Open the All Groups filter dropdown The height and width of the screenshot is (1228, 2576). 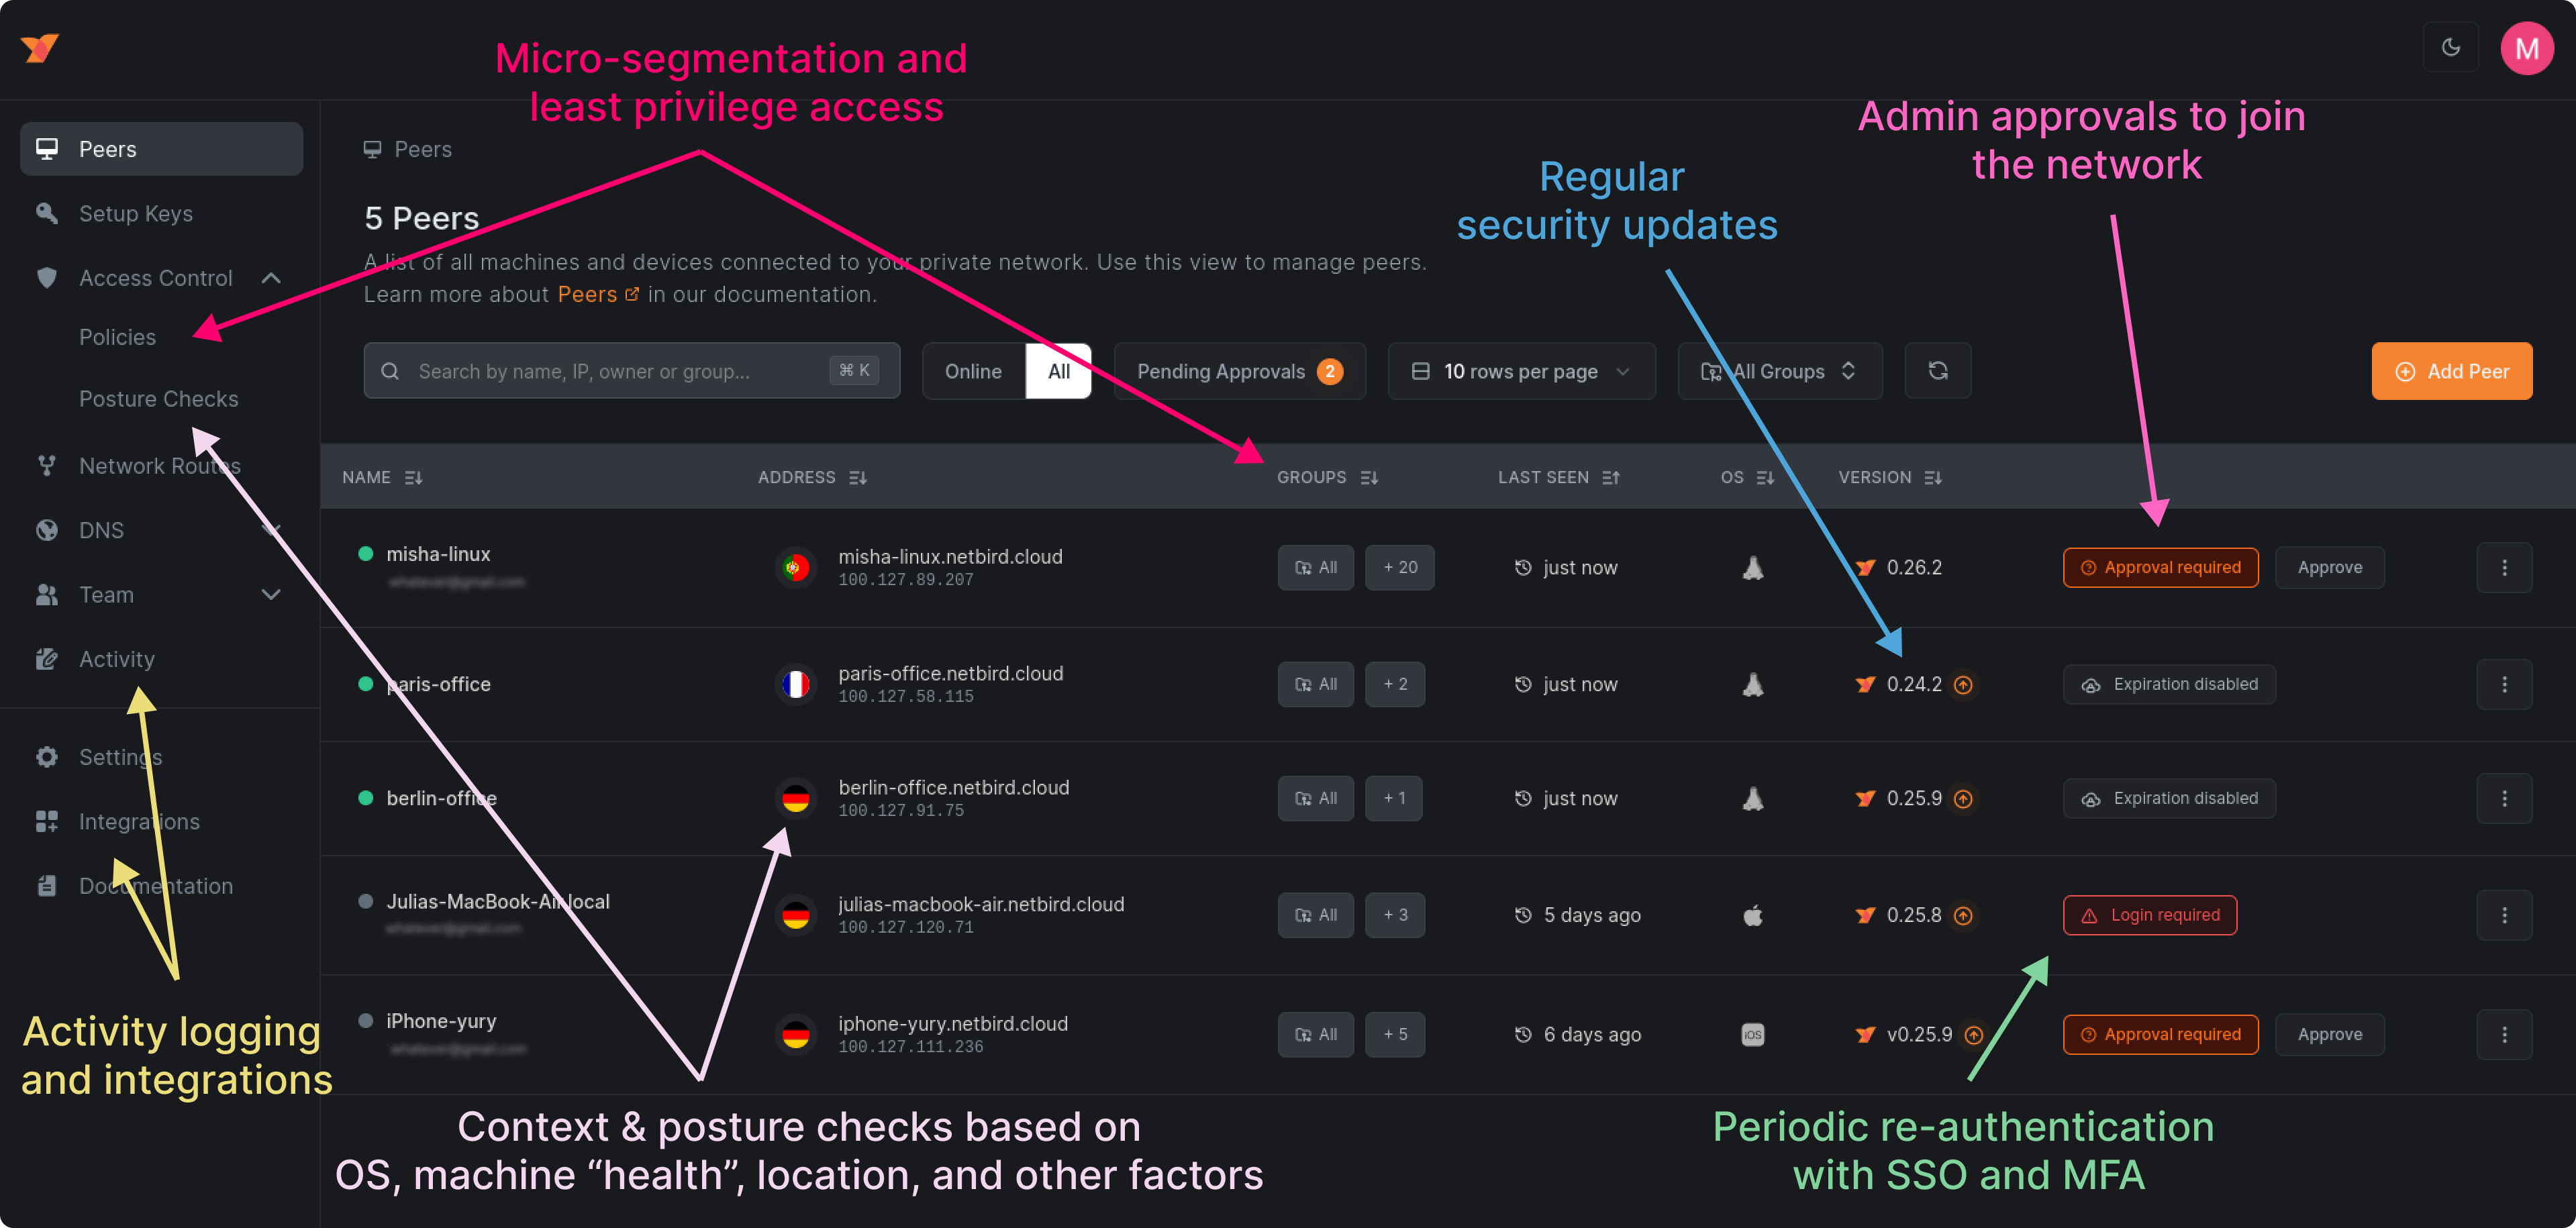coord(1779,371)
